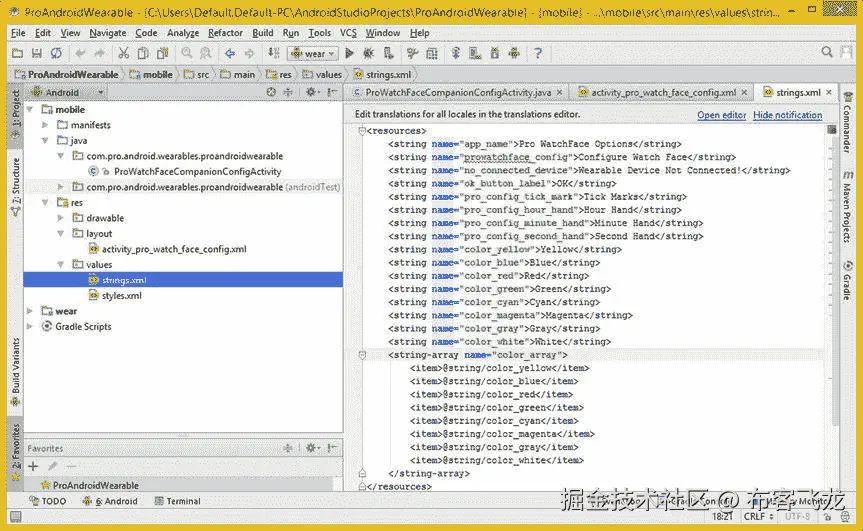Click the Search Everywhere magnifier icon
The image size is (863, 531).
tap(827, 52)
